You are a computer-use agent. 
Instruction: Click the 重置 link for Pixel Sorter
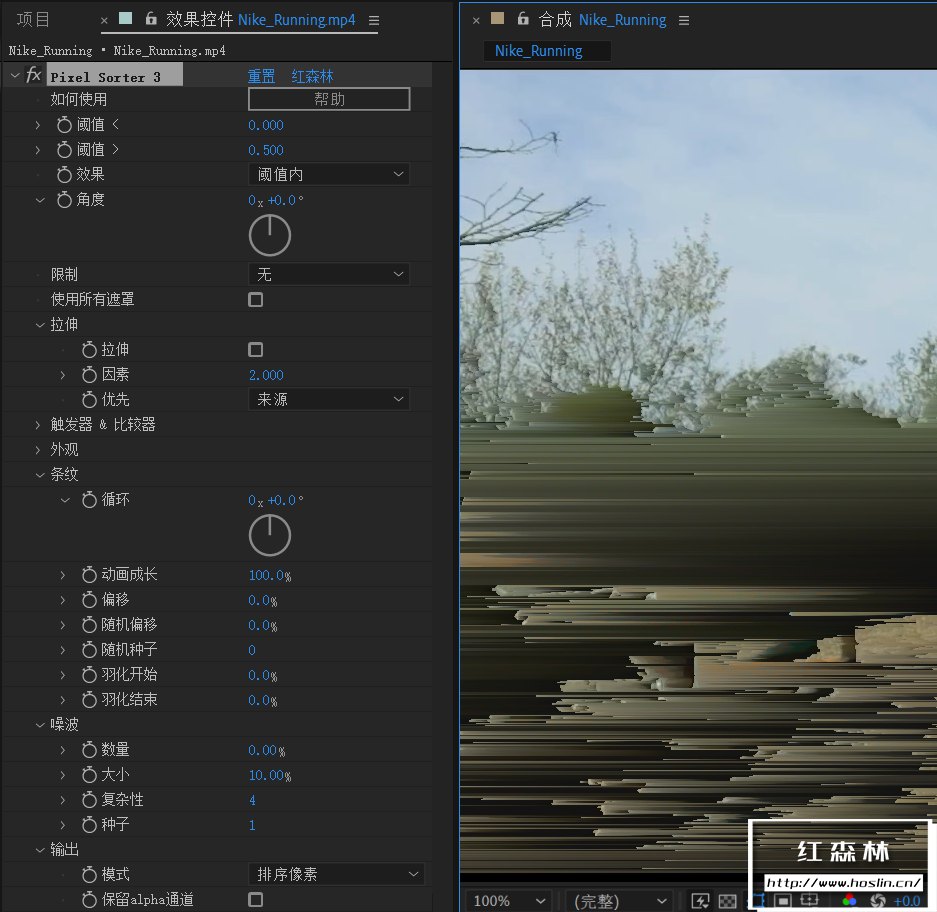262,76
